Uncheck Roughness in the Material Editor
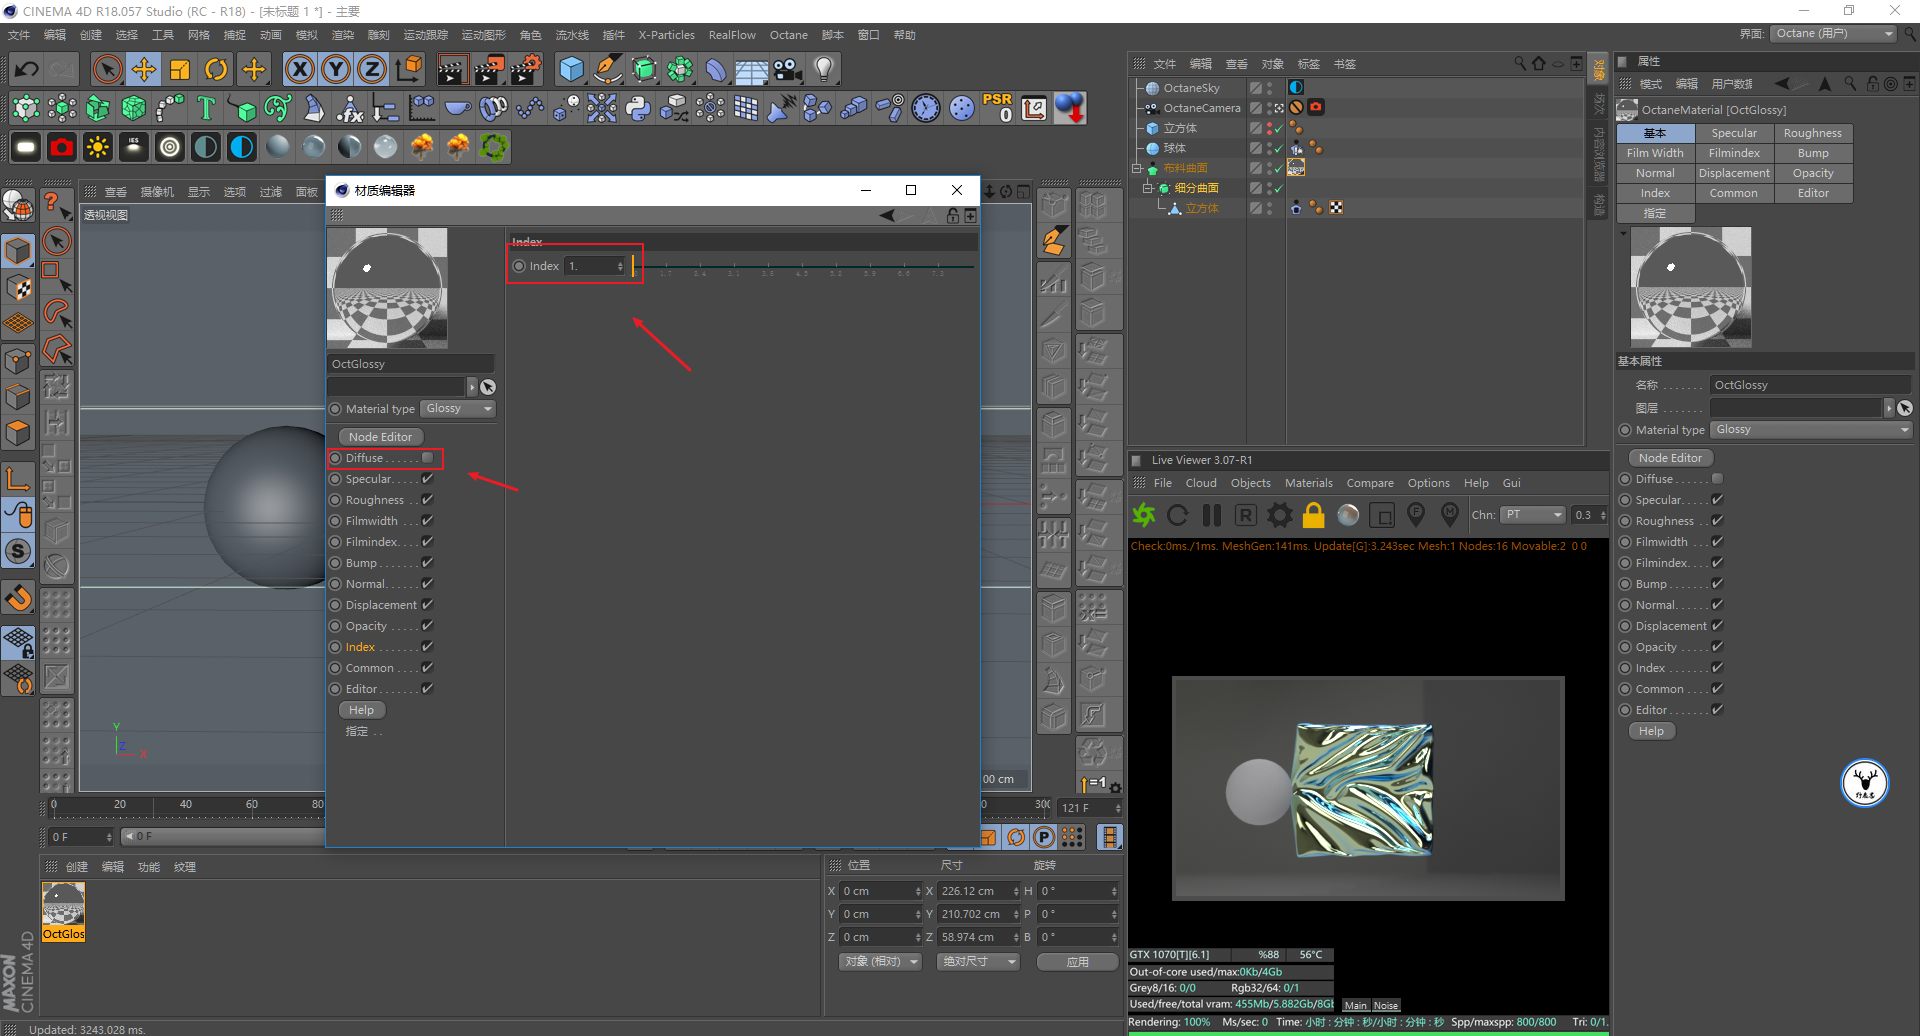Image resolution: width=1920 pixels, height=1036 pixels. [x=428, y=500]
